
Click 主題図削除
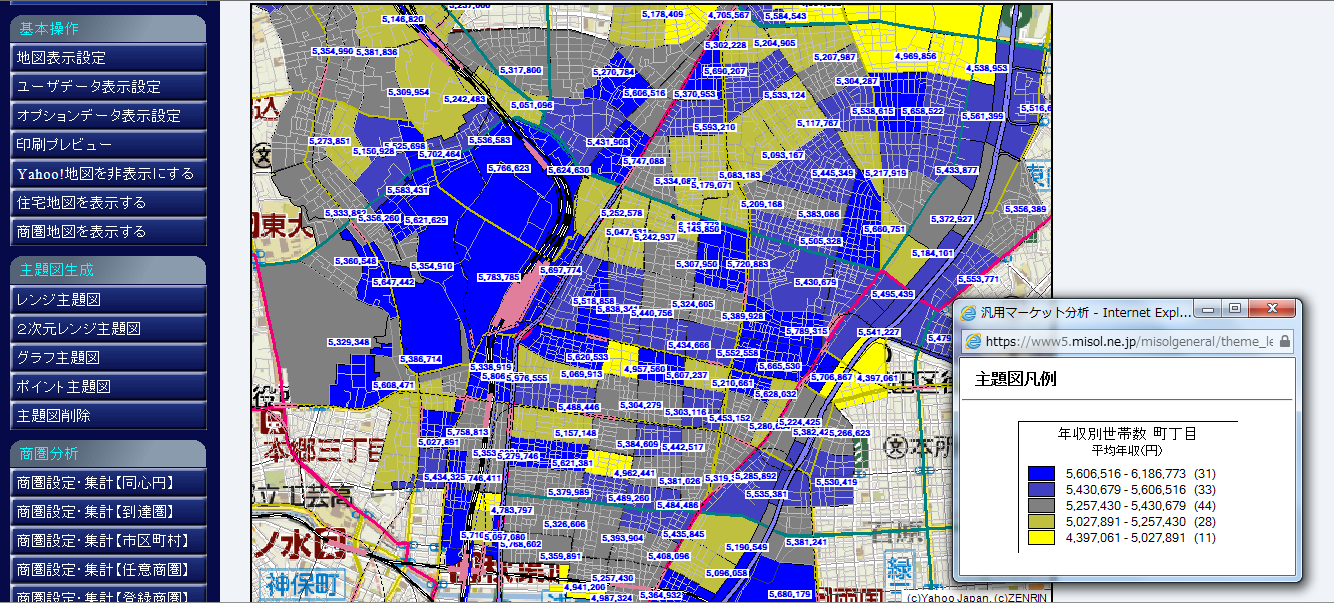(x=108, y=416)
